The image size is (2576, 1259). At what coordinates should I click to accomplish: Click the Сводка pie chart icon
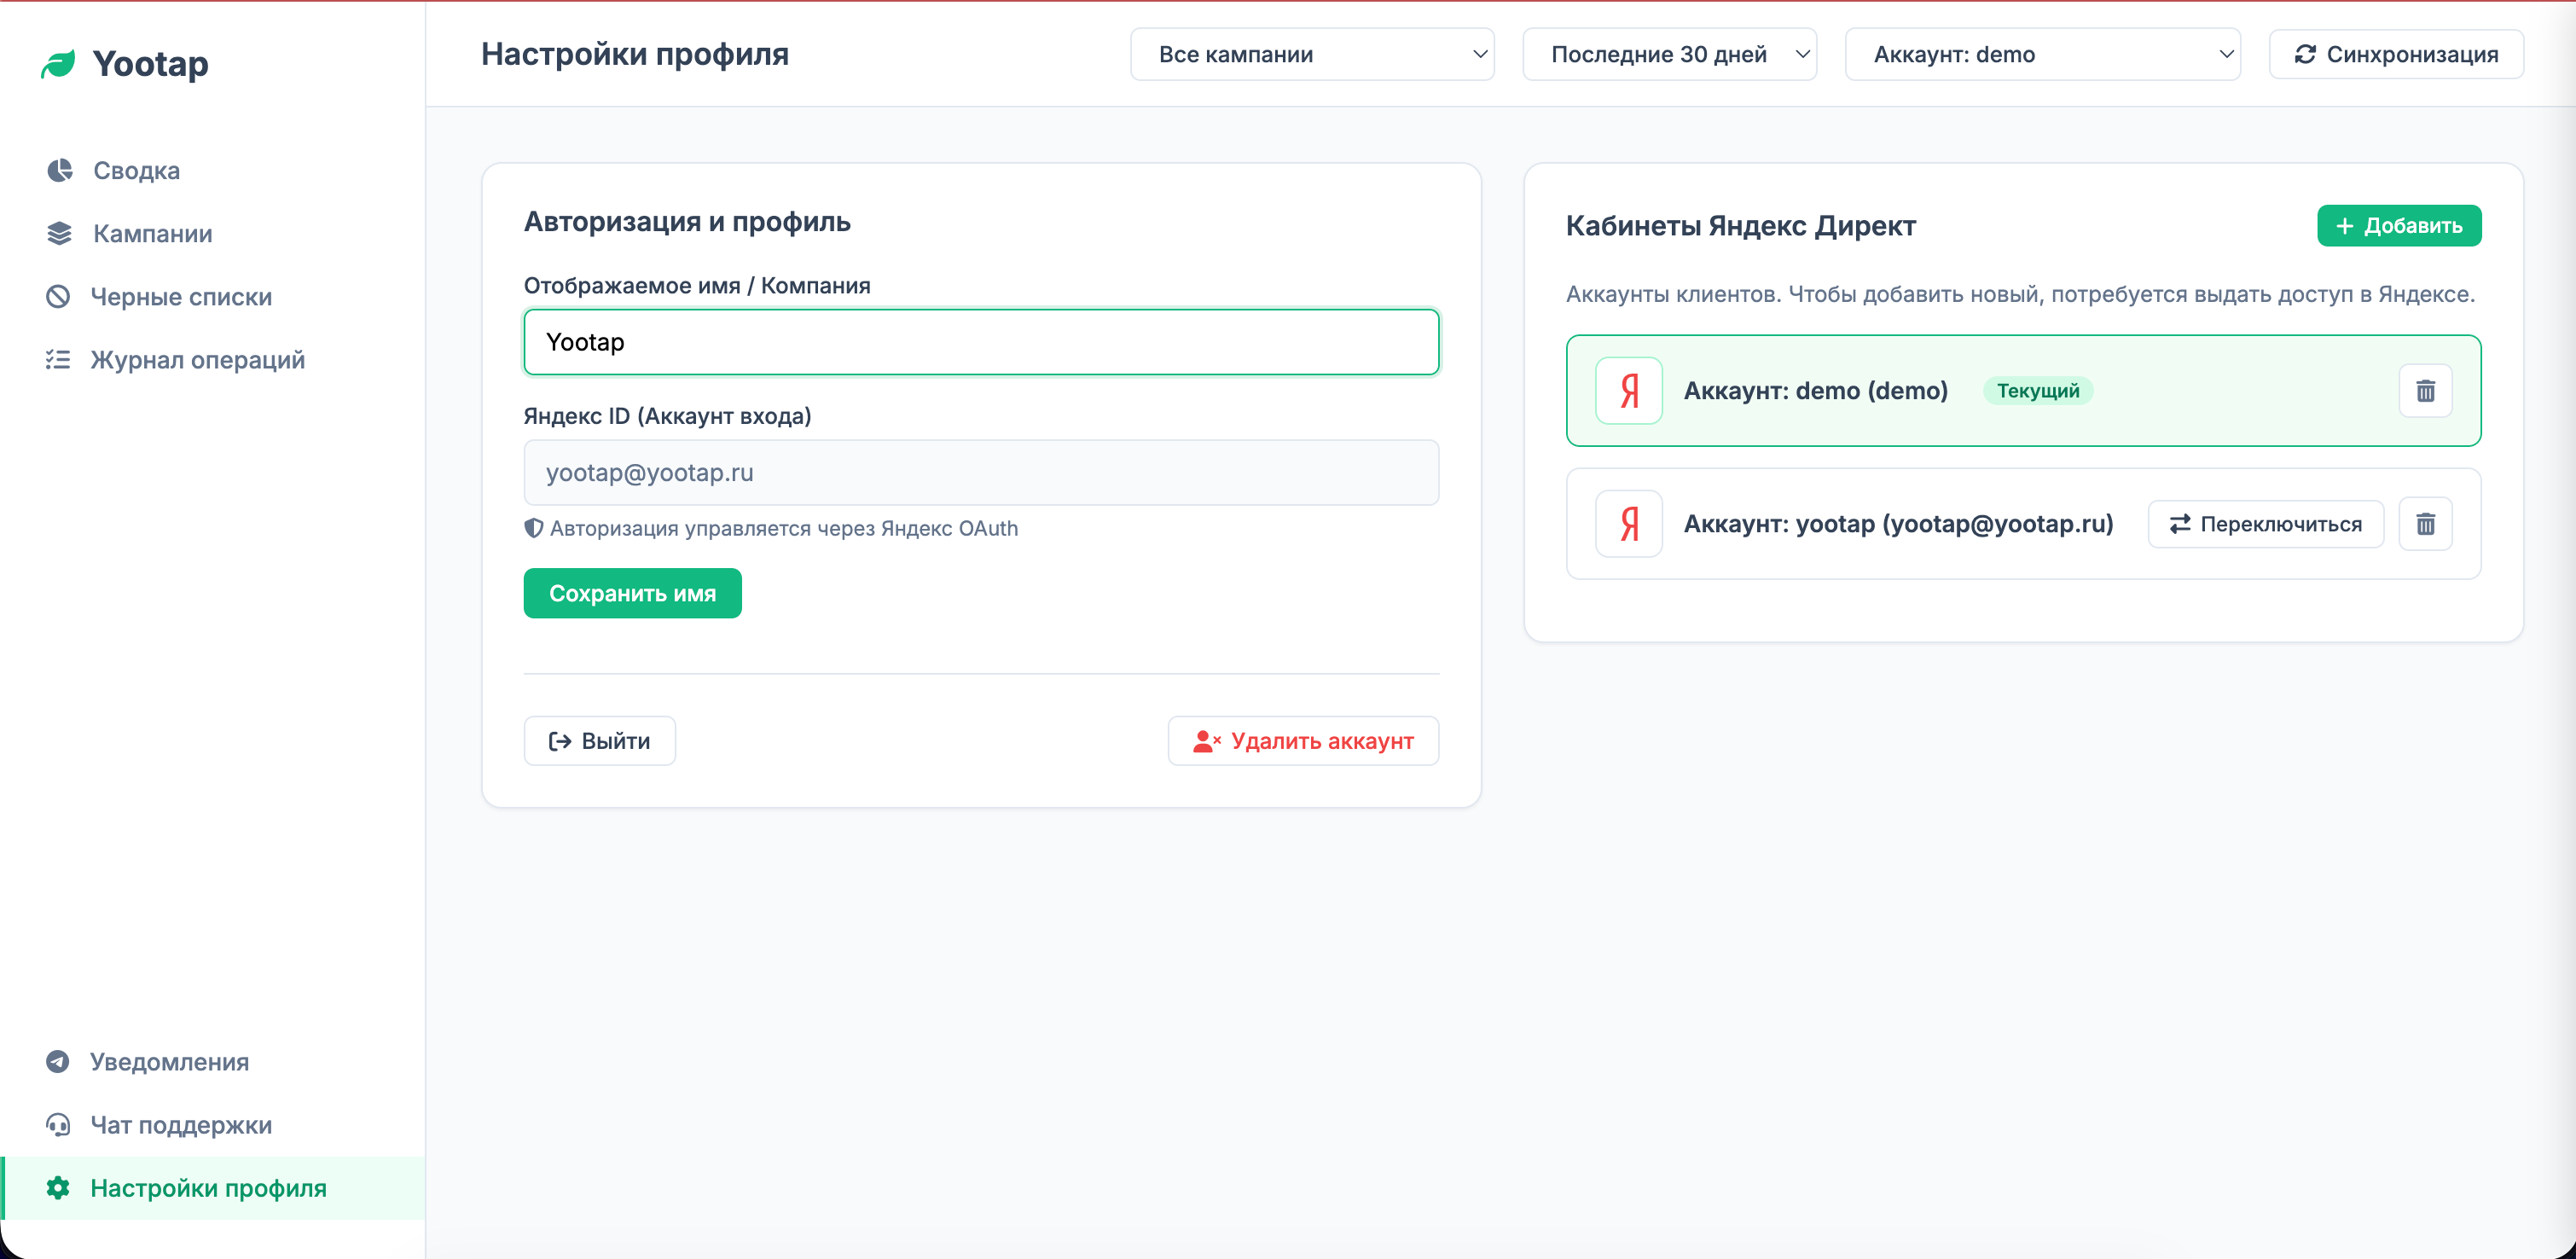[x=60, y=170]
